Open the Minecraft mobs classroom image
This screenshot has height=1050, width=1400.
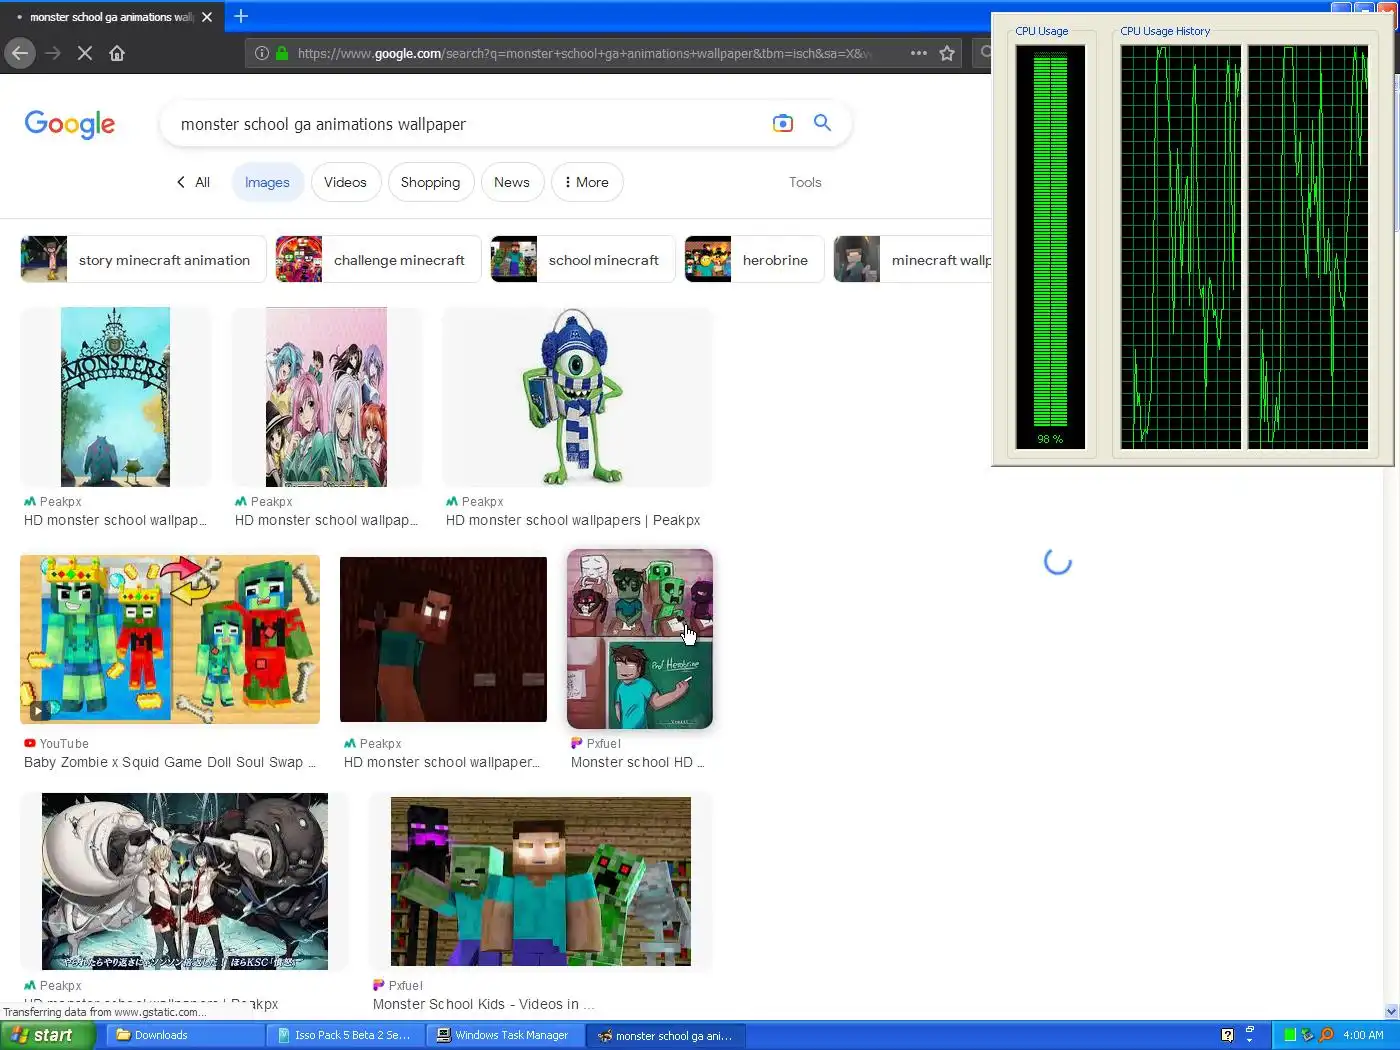coord(541,881)
